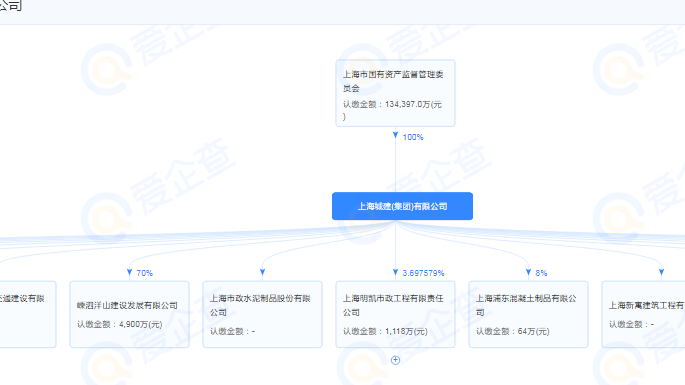Viewport: 685px width, 385px height.
Task: Click the arrowhead above 上海明凯市政工程有限责任公司
Action: point(395,273)
